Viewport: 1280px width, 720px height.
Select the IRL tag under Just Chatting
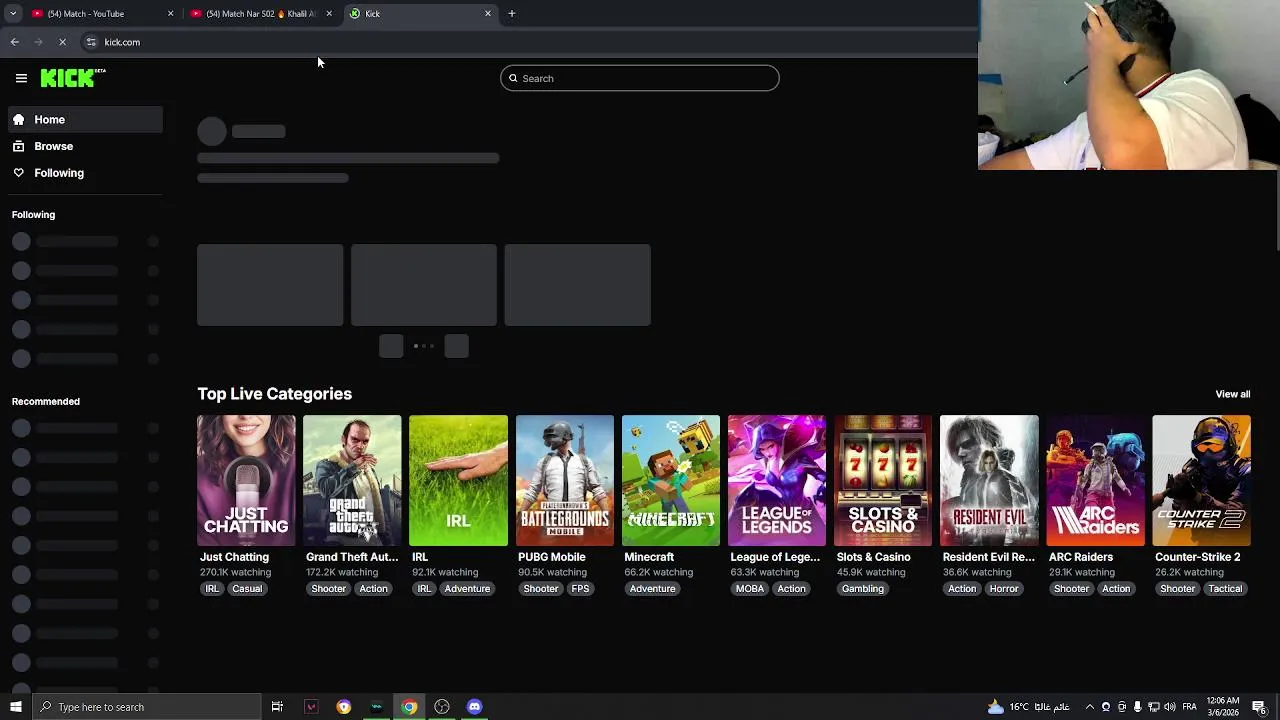pos(212,589)
